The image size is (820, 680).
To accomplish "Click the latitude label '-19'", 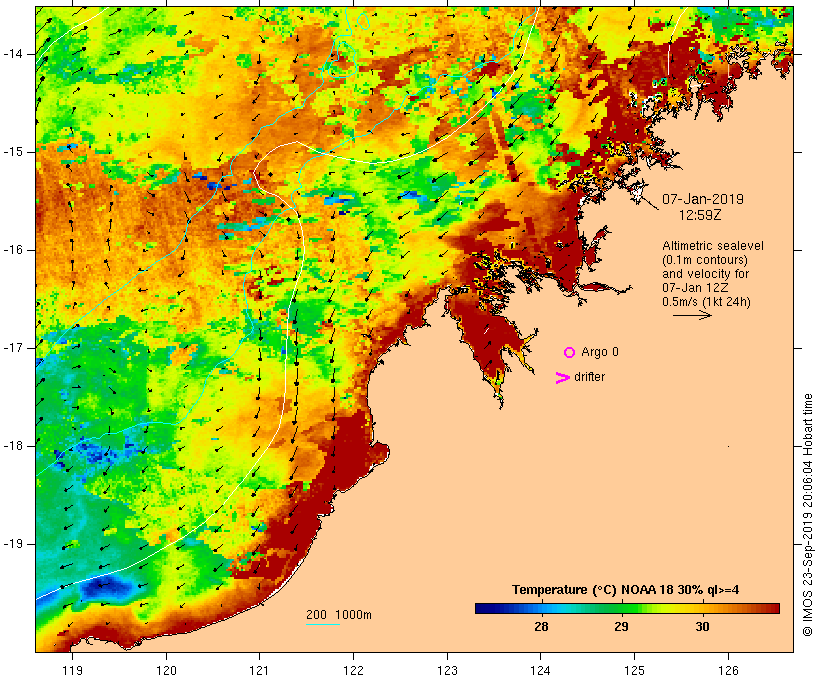I will coord(13,544).
